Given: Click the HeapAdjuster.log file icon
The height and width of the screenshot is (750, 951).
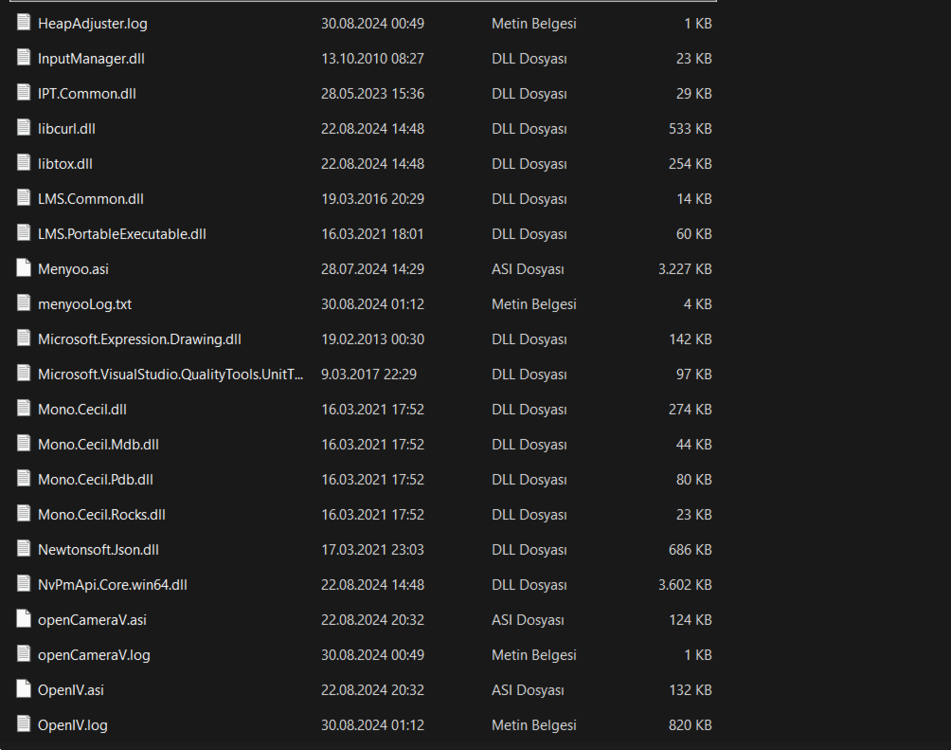Looking at the screenshot, I should pyautogui.click(x=24, y=23).
